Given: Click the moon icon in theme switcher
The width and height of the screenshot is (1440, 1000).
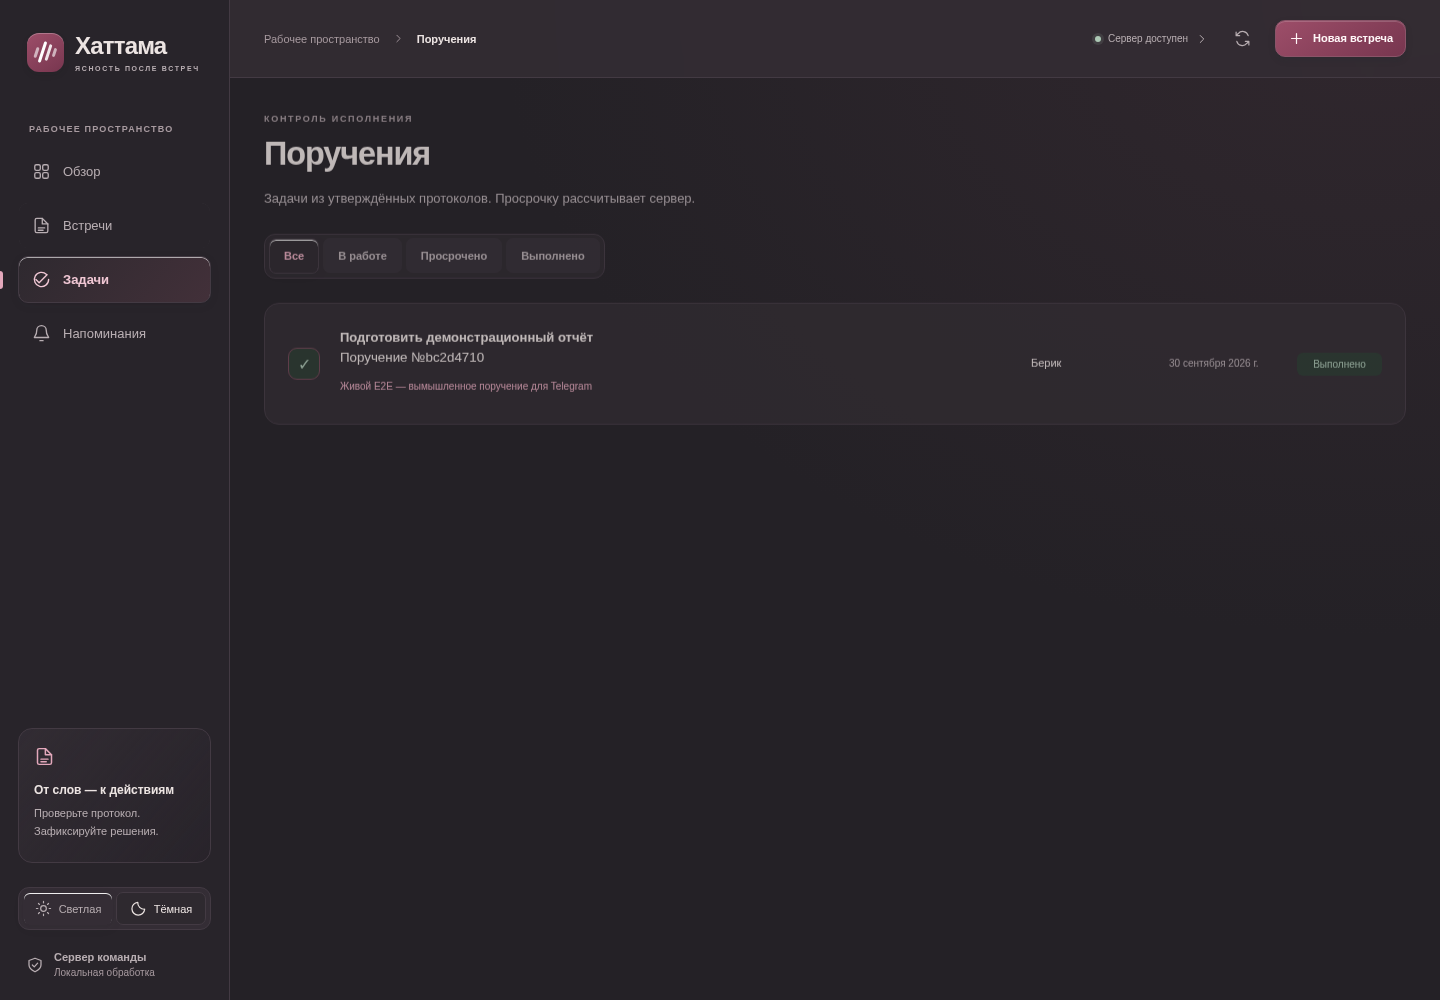Looking at the screenshot, I should (138, 909).
